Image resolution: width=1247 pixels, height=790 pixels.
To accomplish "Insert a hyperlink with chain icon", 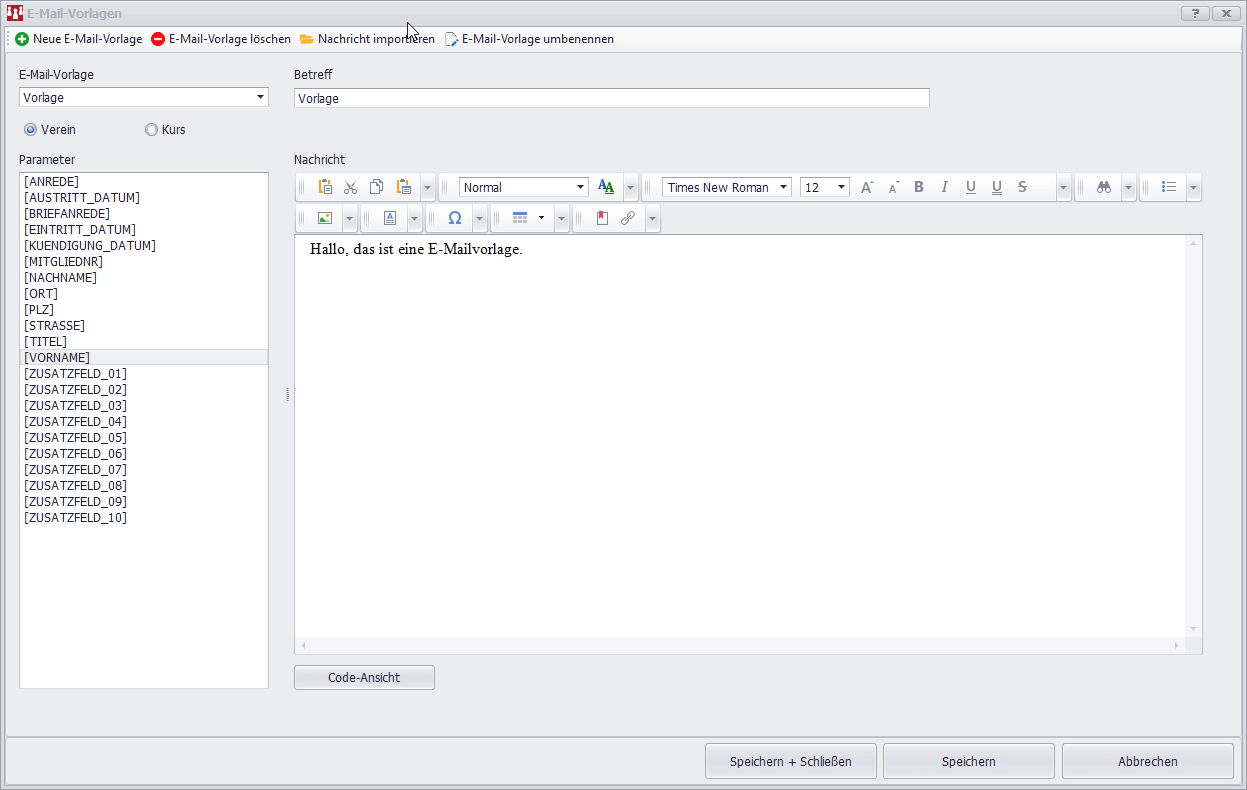I will (628, 218).
